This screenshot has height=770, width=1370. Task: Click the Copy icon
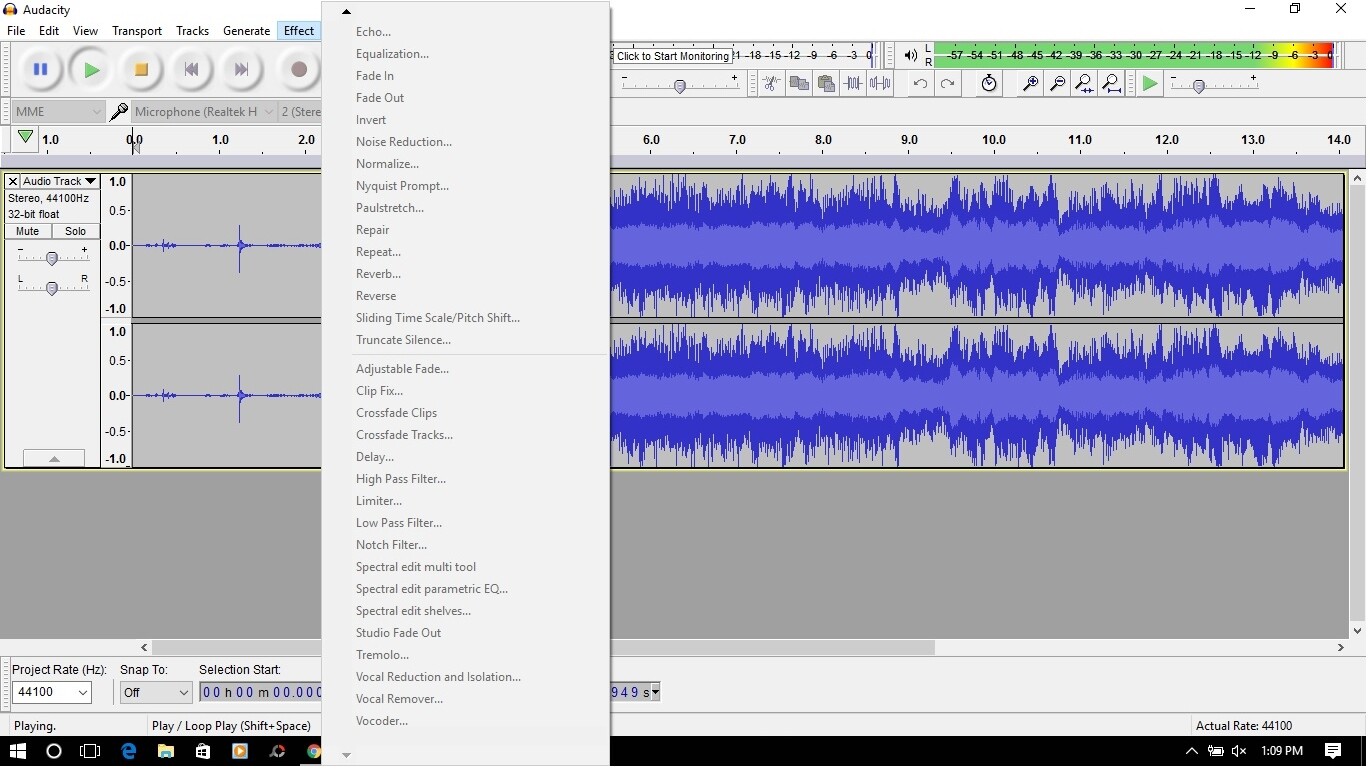[798, 84]
